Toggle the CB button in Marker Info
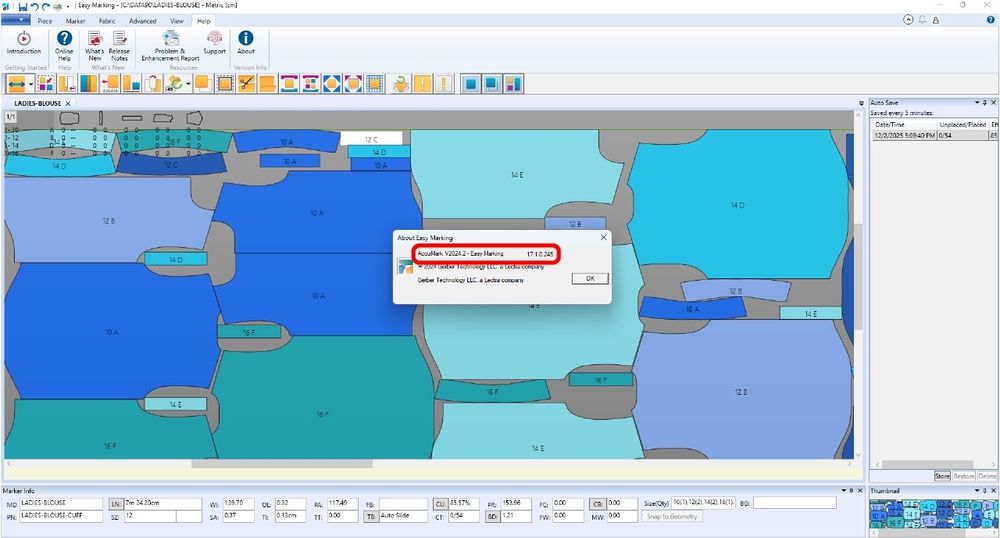This screenshot has width=1000, height=538. pyautogui.click(x=597, y=504)
